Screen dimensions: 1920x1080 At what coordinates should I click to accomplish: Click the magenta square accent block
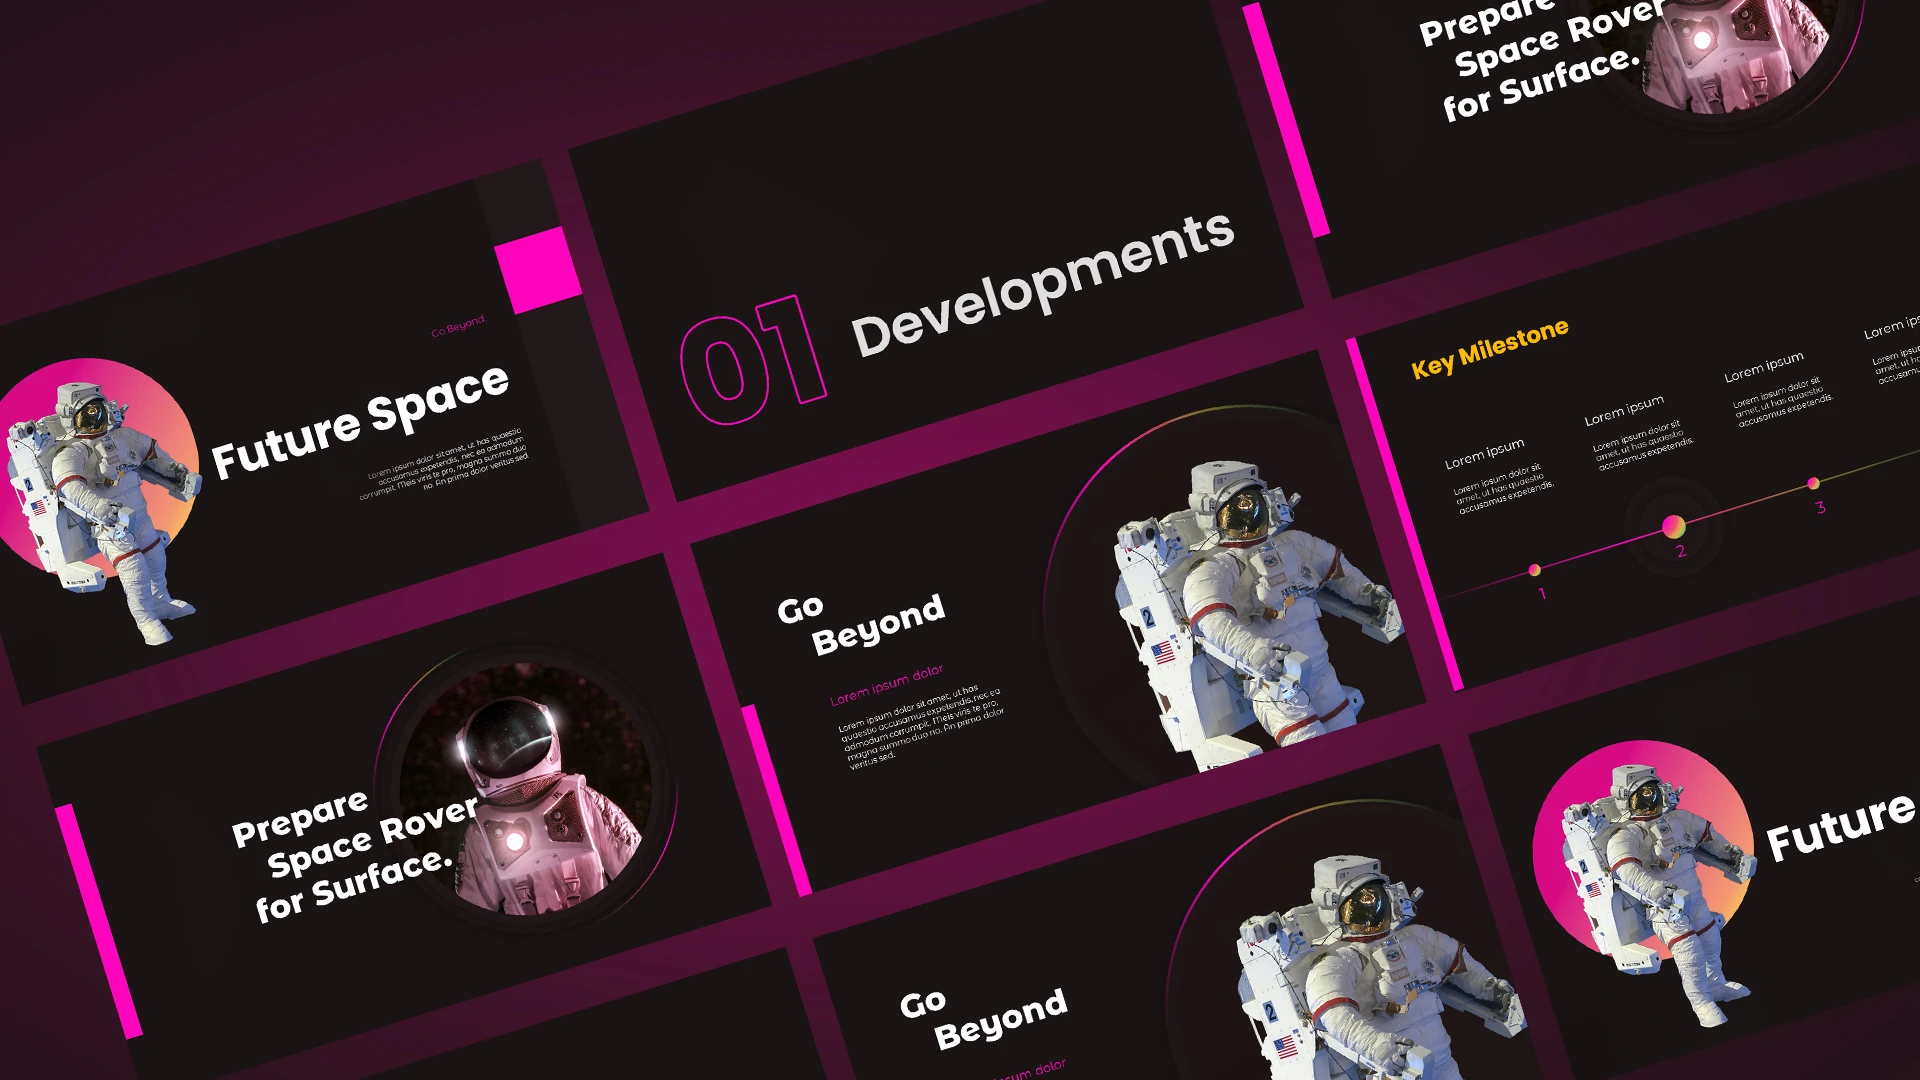tap(538, 268)
